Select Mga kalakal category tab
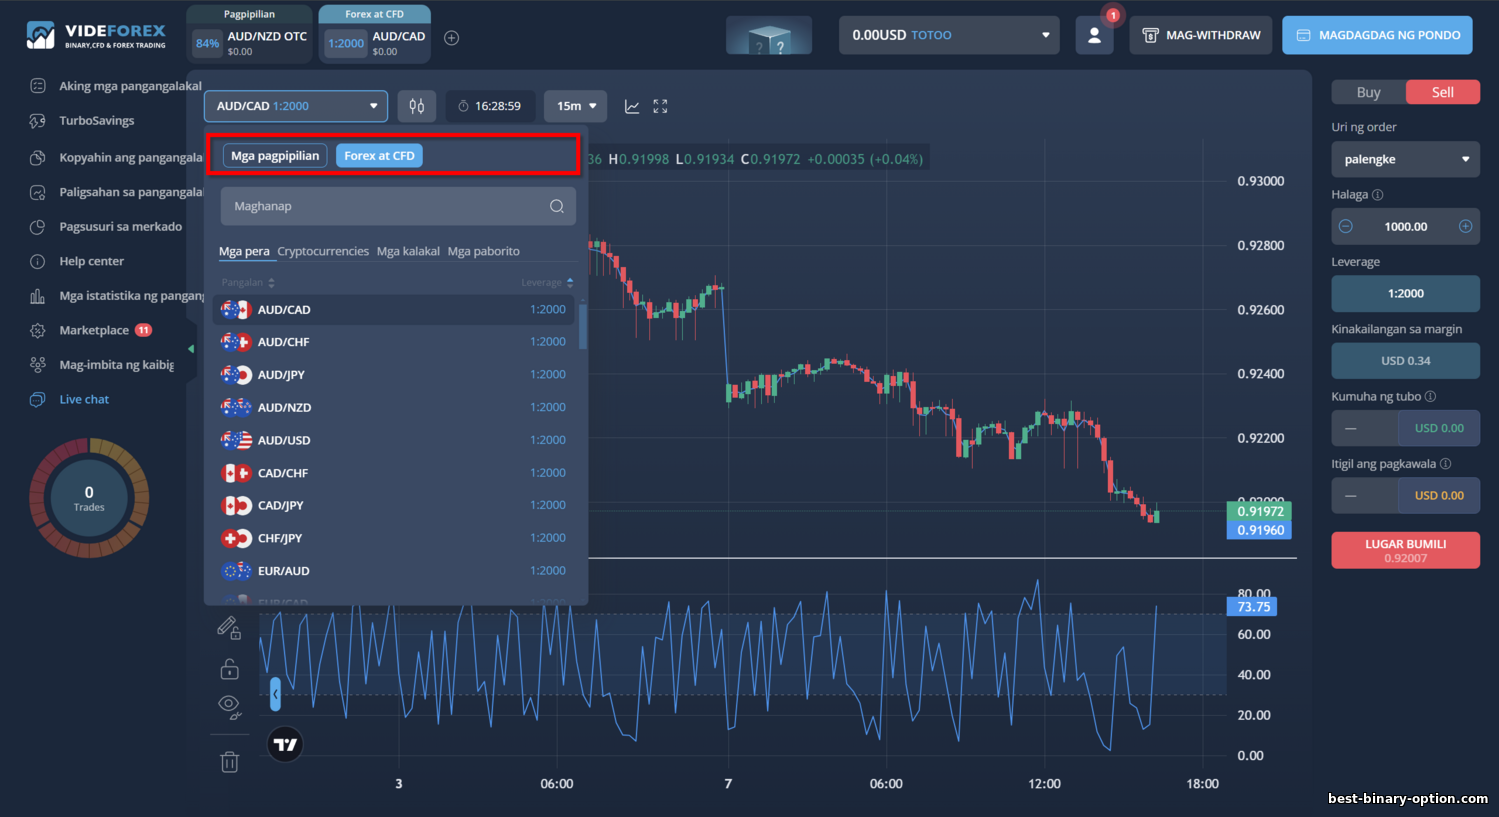Screen dimensions: 1499x817 pos(408,252)
